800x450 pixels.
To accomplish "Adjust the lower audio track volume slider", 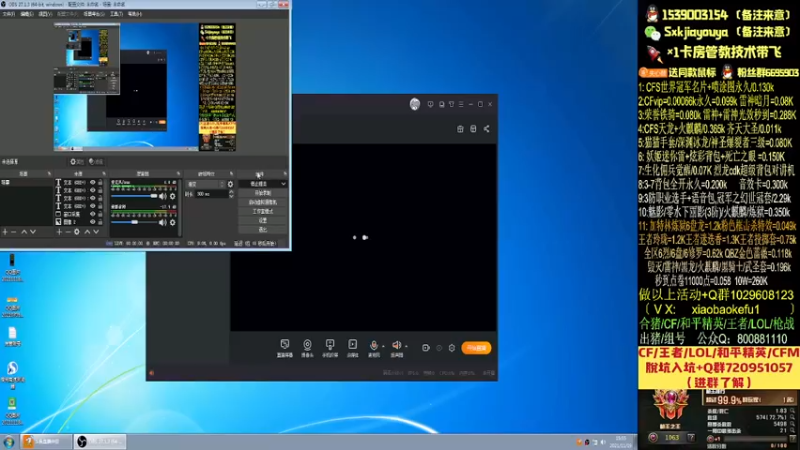I will pyautogui.click(x=134, y=222).
